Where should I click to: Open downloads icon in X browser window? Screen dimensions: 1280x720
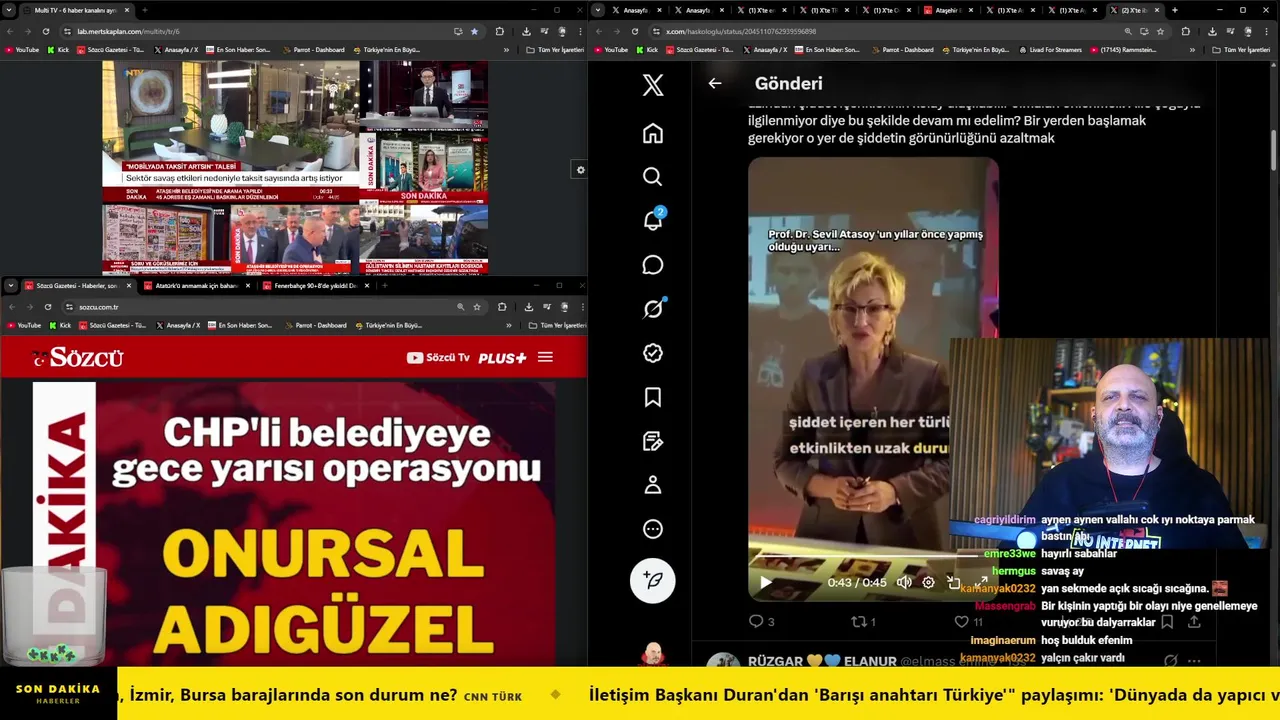click(x=1211, y=31)
